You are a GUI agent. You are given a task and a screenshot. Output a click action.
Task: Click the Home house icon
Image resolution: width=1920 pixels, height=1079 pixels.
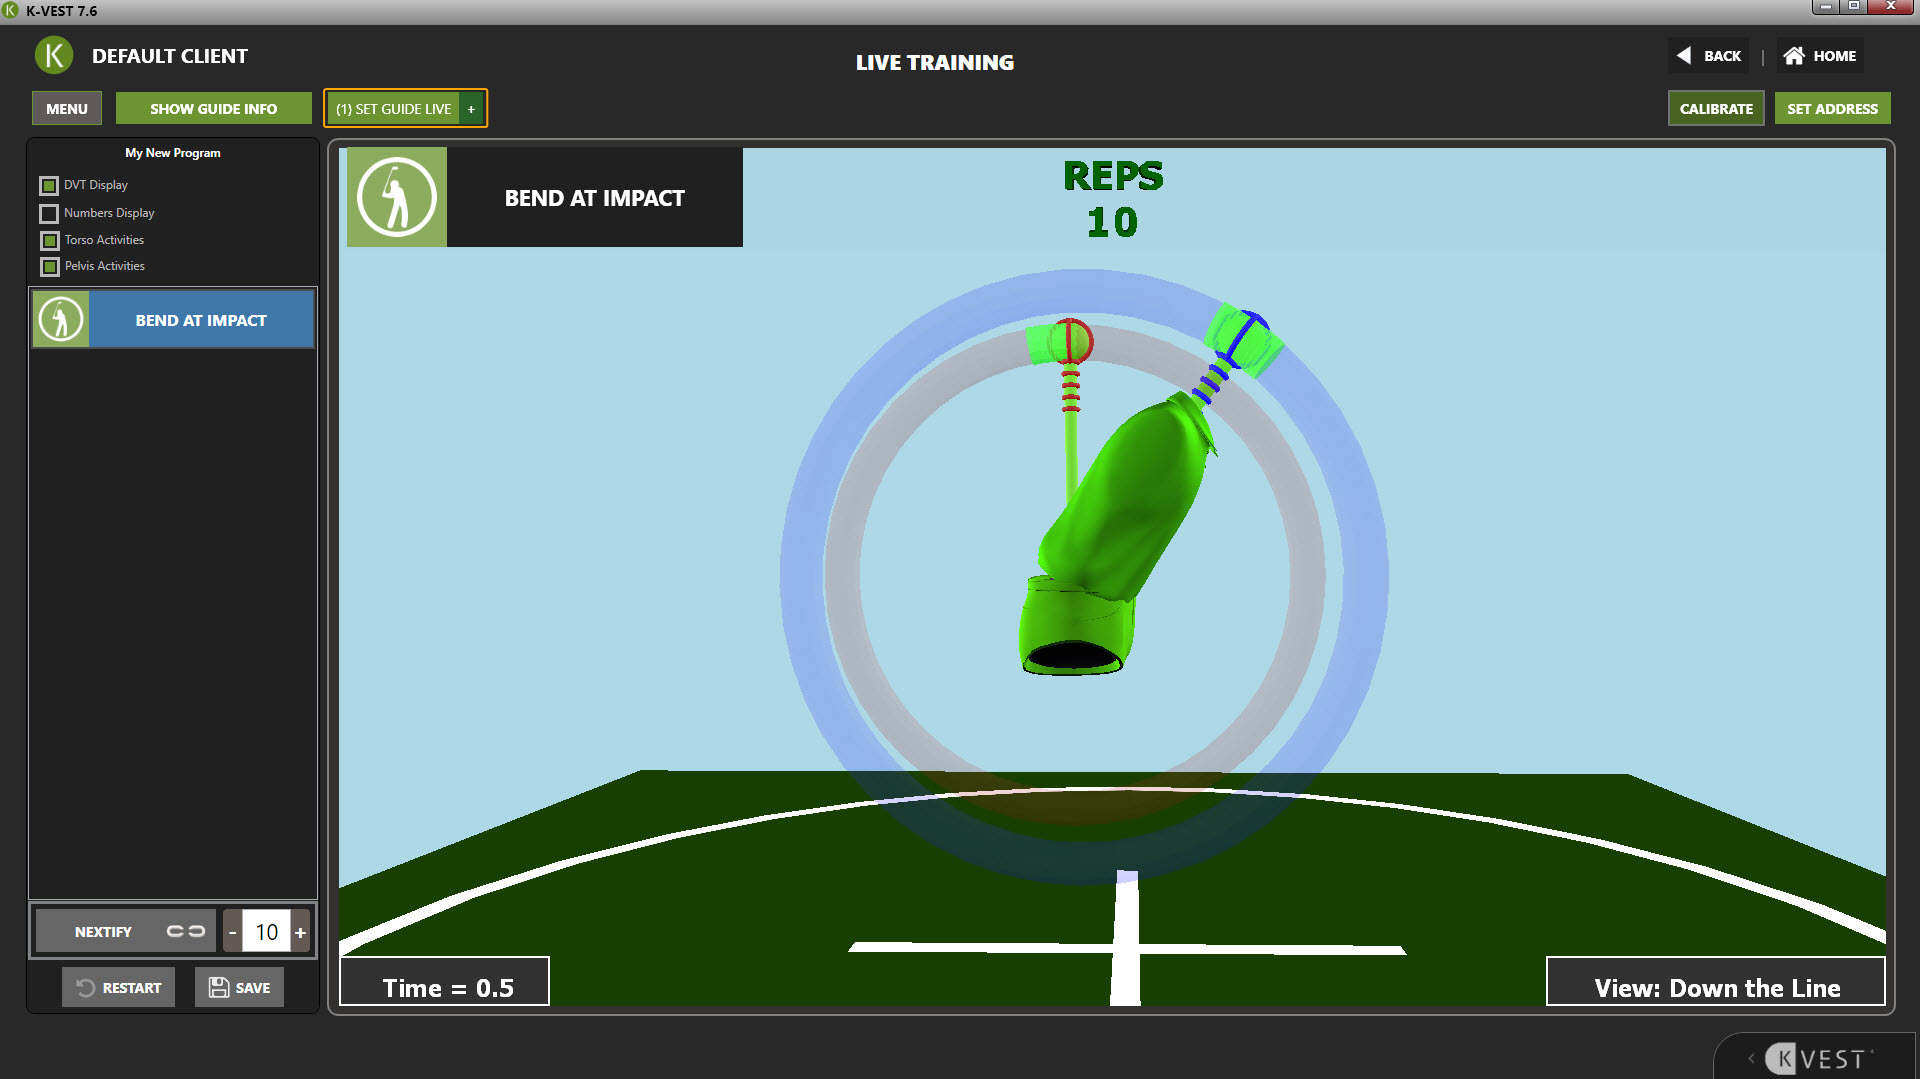tap(1794, 56)
